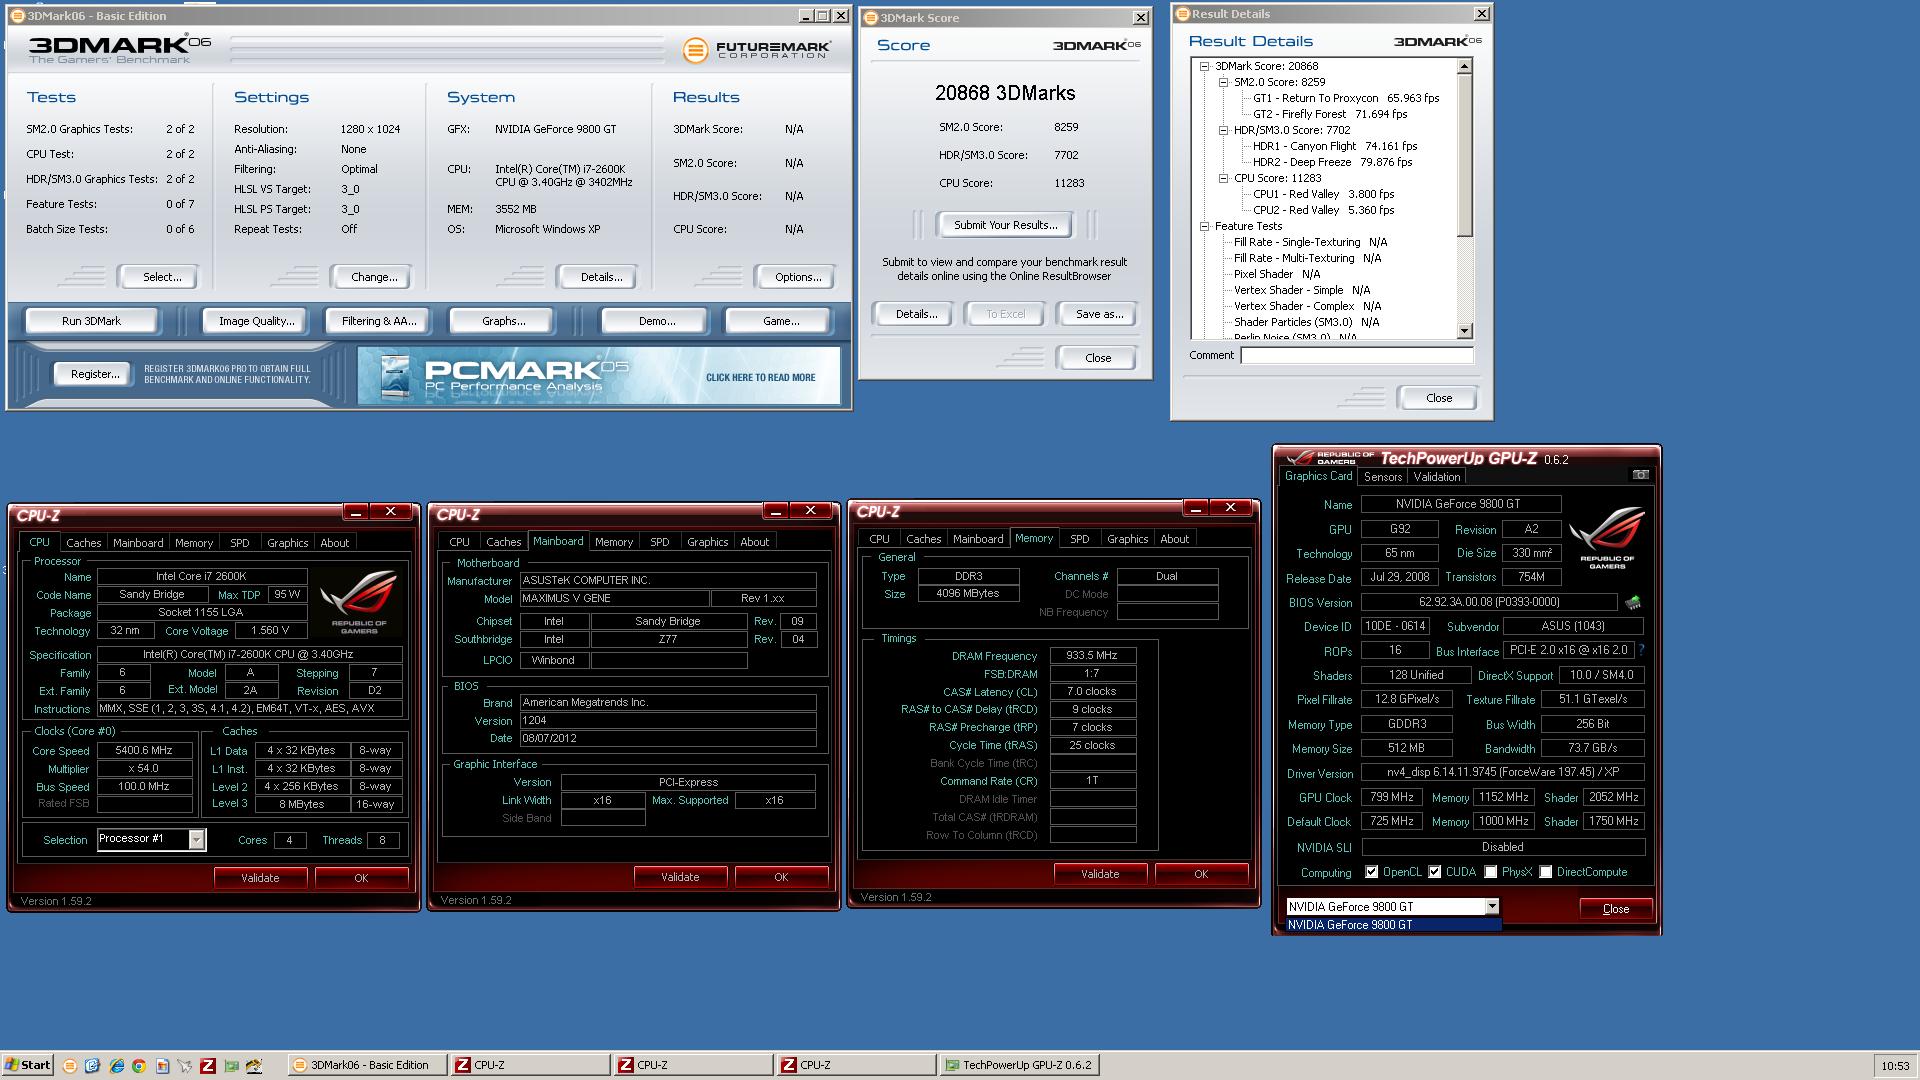Launch Chrome from the quick launch bar

pyautogui.click(x=139, y=1066)
